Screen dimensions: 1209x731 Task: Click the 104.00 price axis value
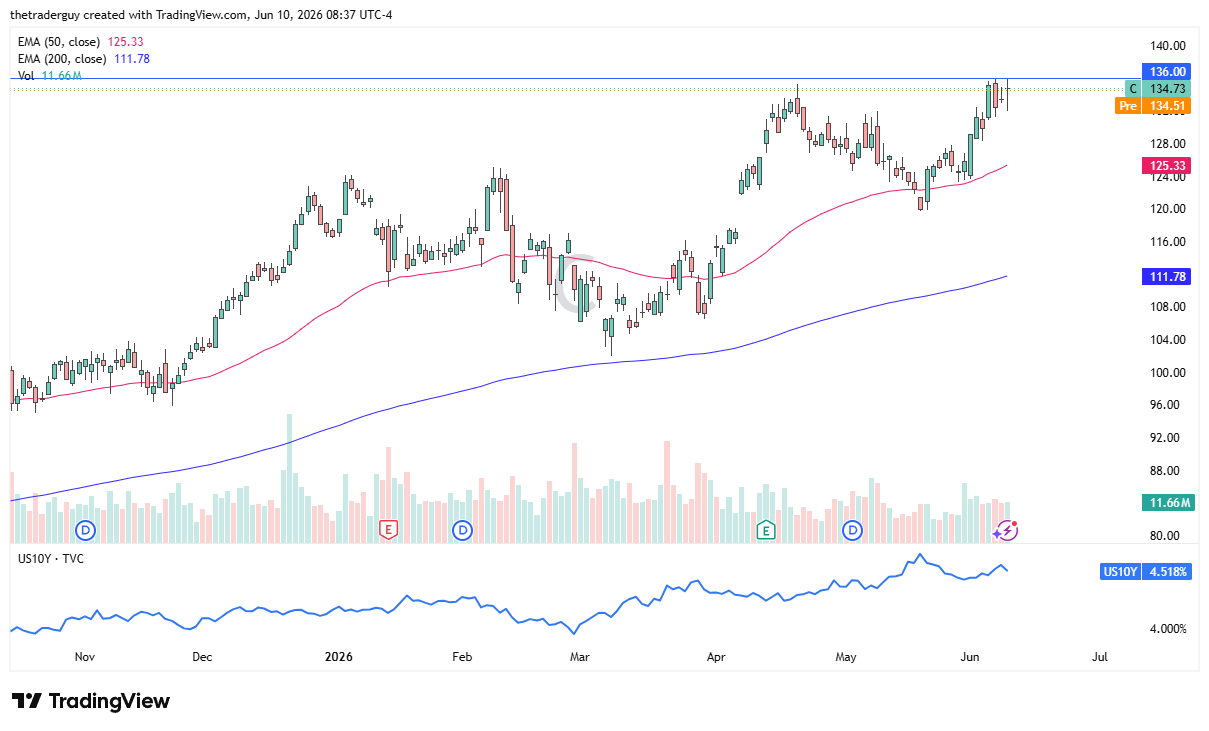[x=1167, y=340]
